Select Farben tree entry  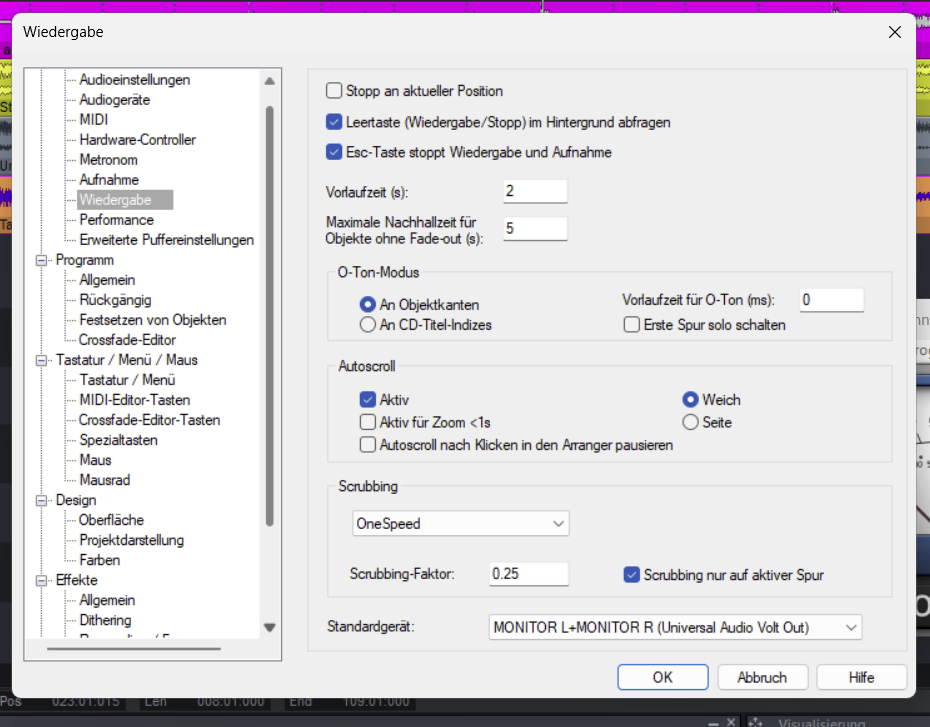tap(100, 560)
